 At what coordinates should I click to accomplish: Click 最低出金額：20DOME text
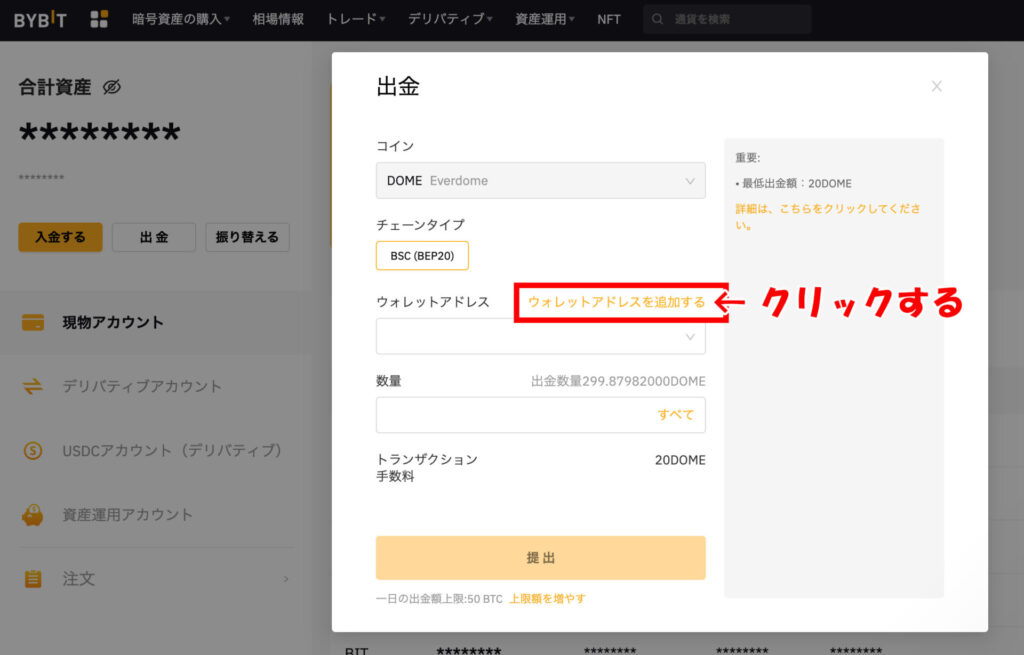(x=796, y=184)
